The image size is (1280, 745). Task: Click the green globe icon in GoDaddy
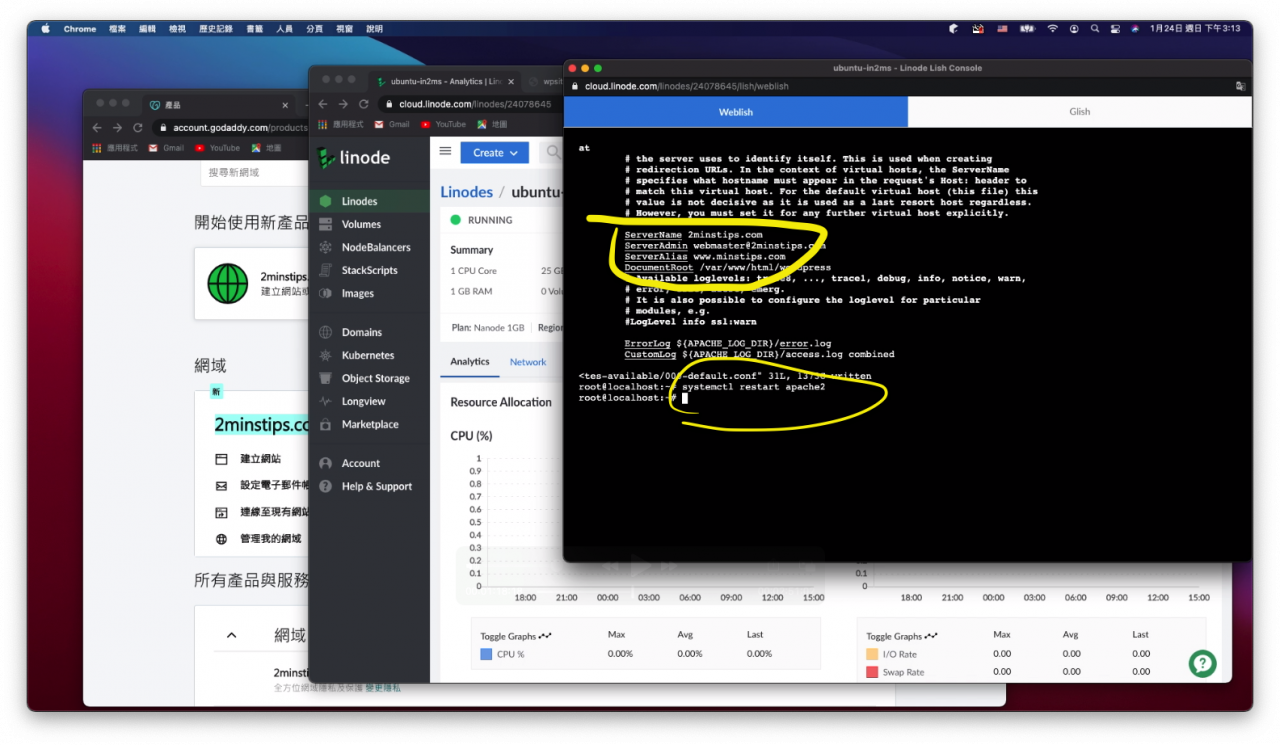[227, 284]
